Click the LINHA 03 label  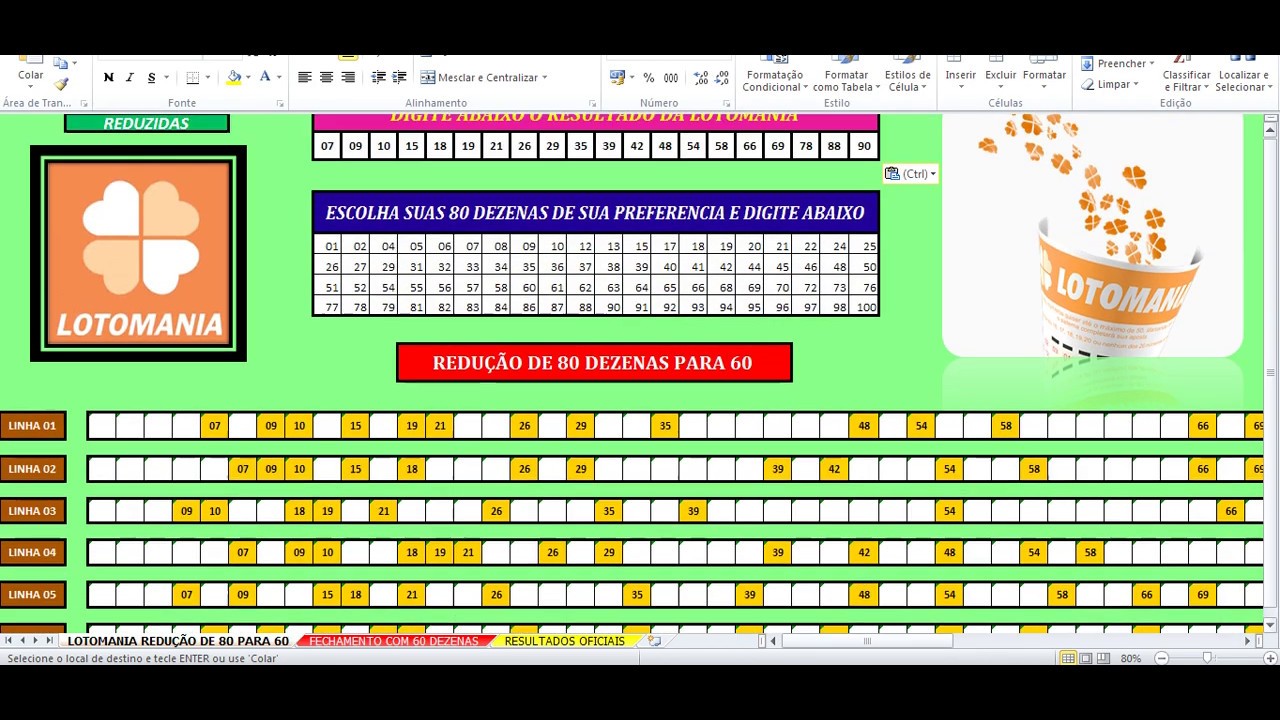coord(32,511)
